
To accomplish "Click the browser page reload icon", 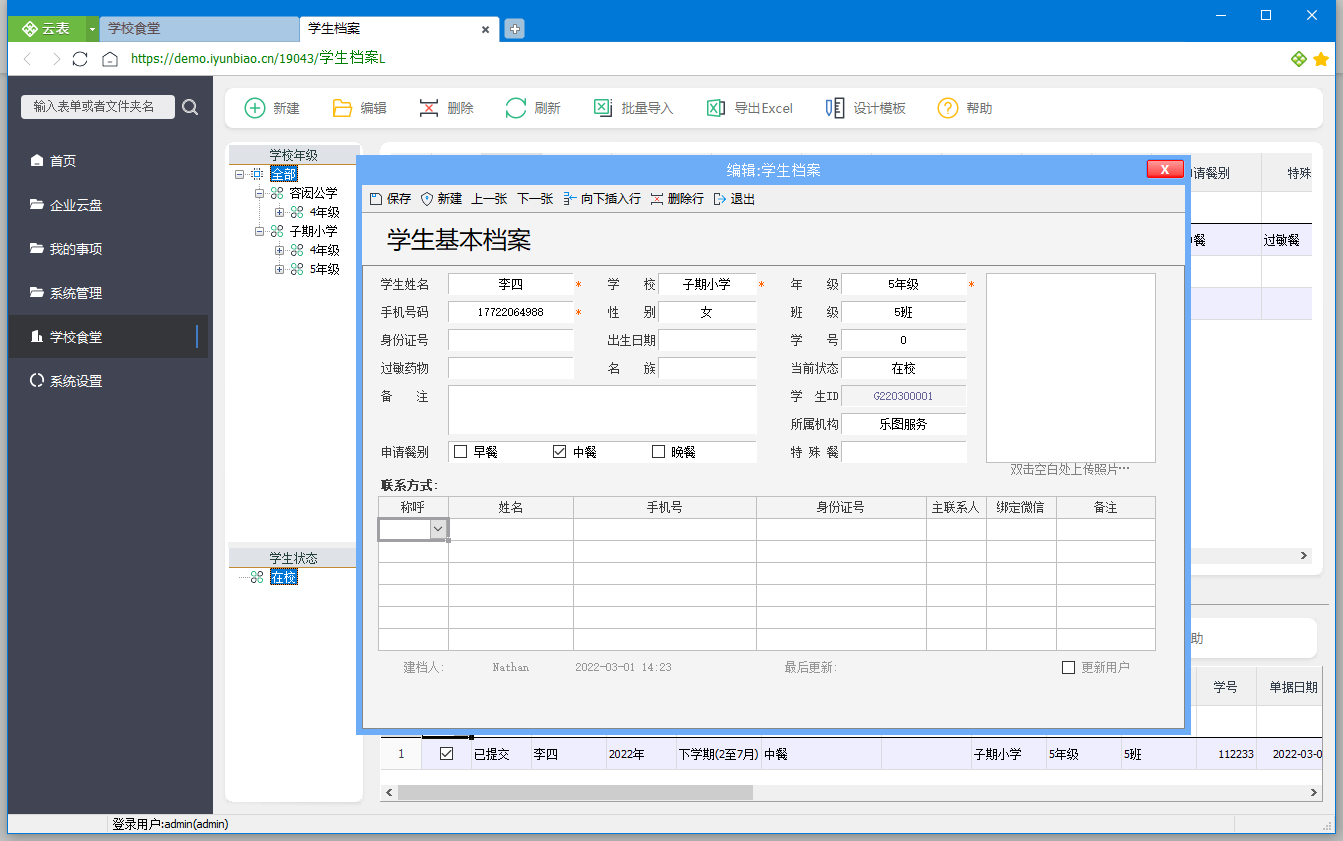I will pos(80,59).
